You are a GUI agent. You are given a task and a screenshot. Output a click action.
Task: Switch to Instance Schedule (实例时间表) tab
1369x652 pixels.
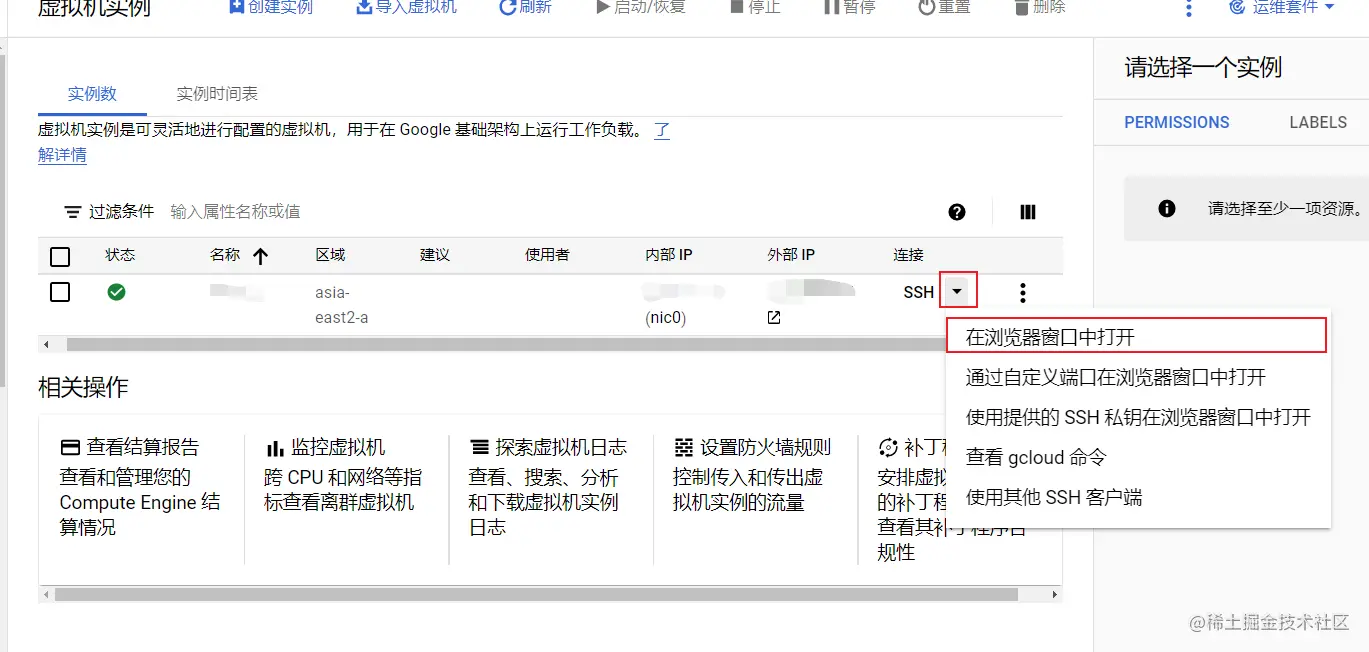(217, 94)
